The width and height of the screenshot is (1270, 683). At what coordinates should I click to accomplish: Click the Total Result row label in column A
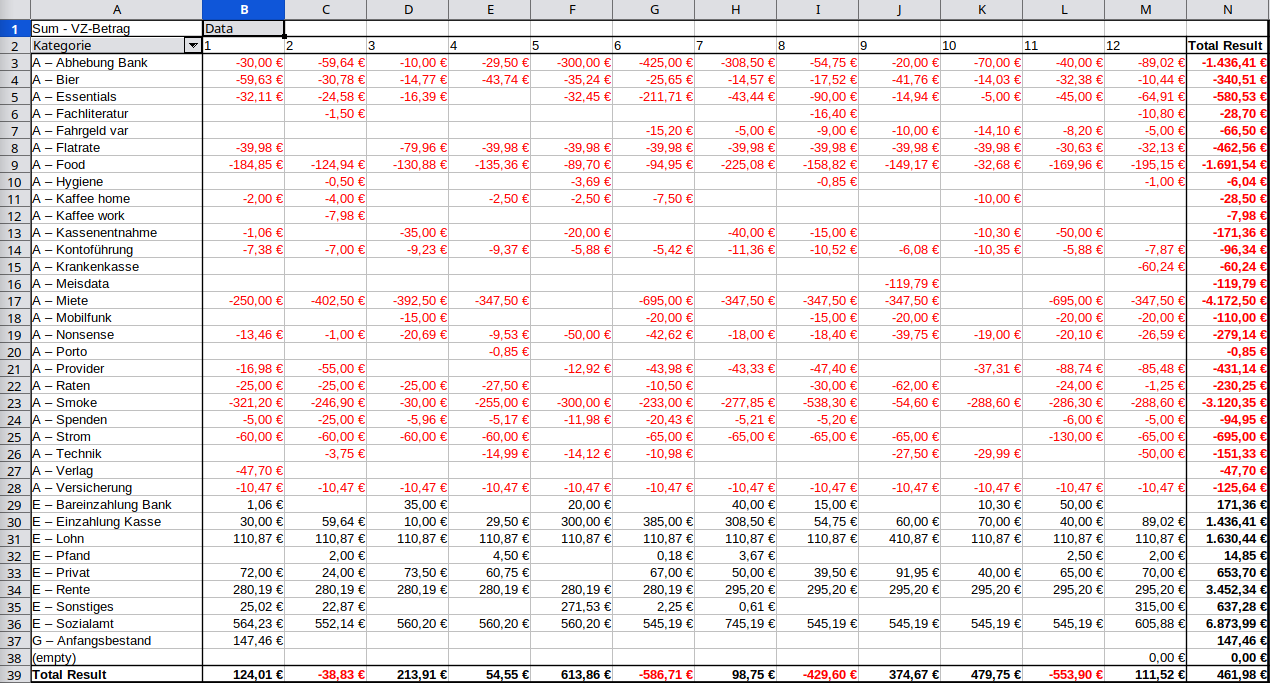(116, 675)
